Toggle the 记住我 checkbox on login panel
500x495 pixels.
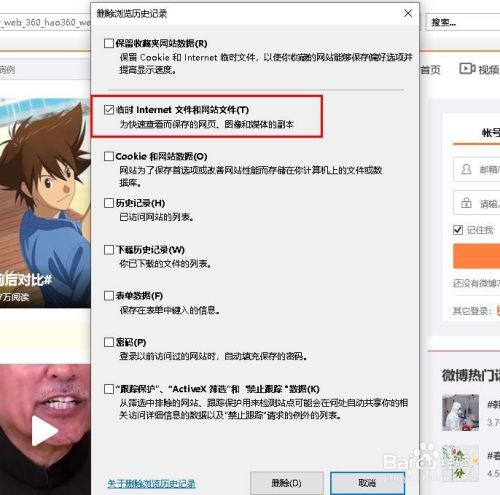coord(458,230)
